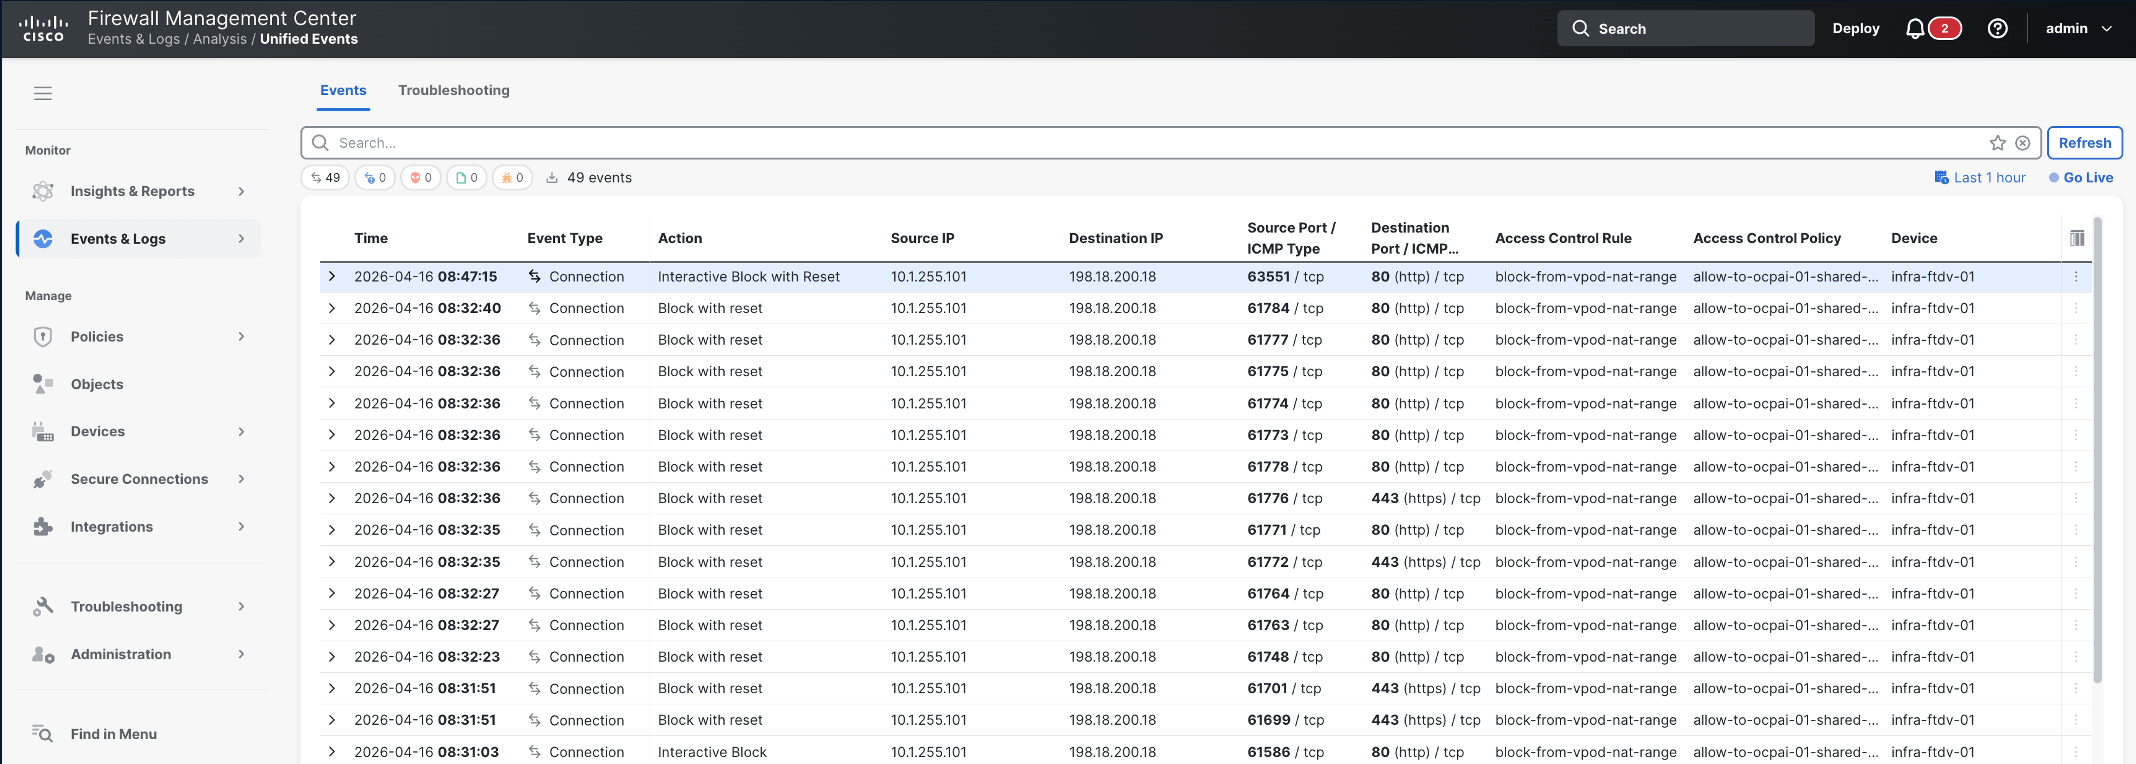Click the Source IP column header

922,238
